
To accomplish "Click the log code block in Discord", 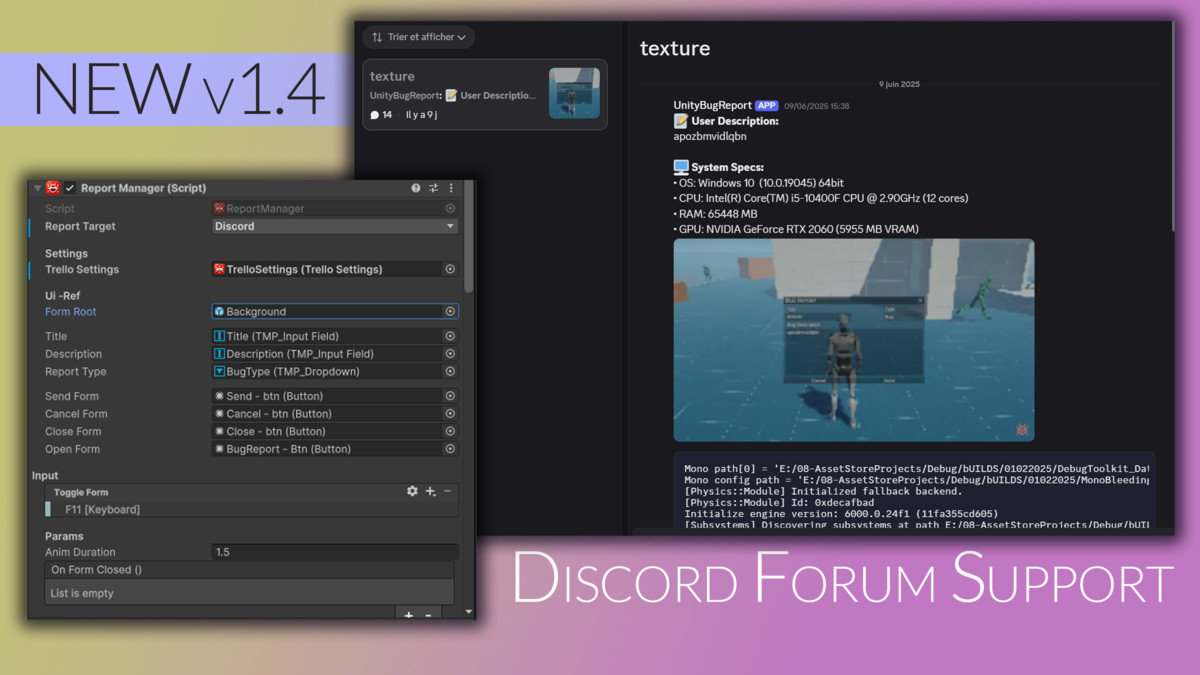I will click(914, 492).
